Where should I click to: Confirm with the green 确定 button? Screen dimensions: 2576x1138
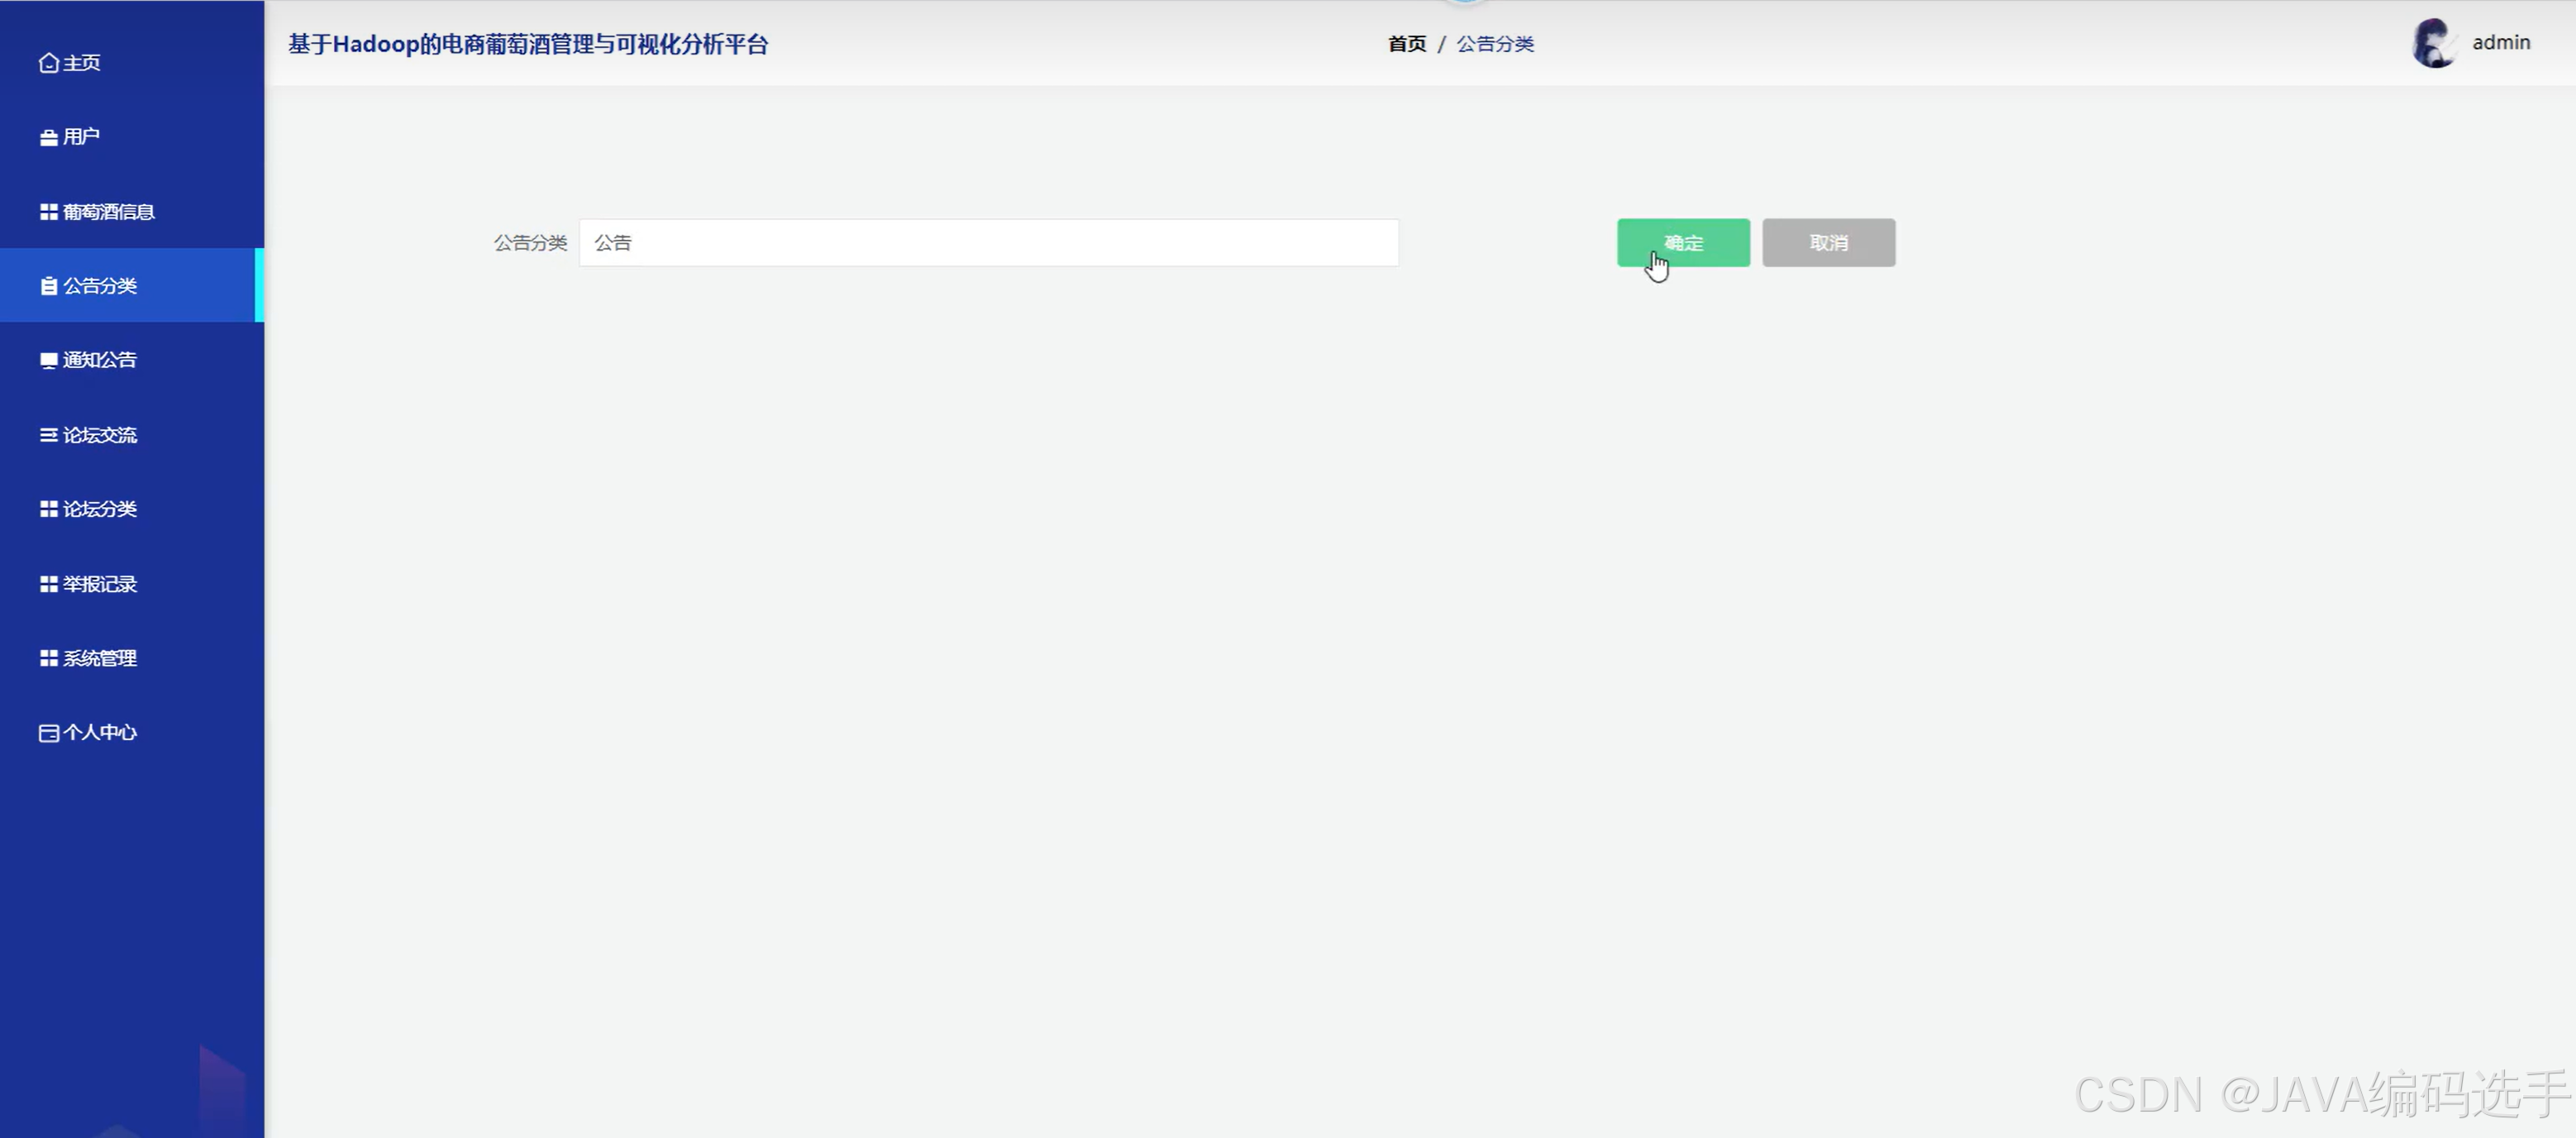pyautogui.click(x=1683, y=243)
